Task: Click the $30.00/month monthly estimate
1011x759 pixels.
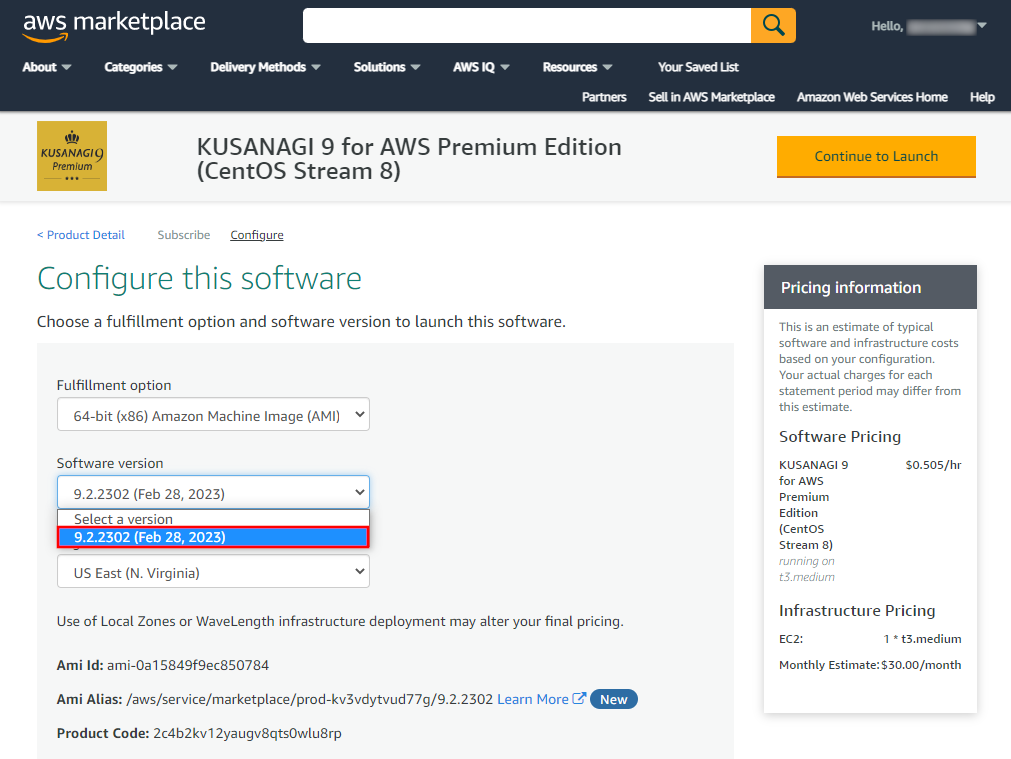Action: click(x=921, y=665)
